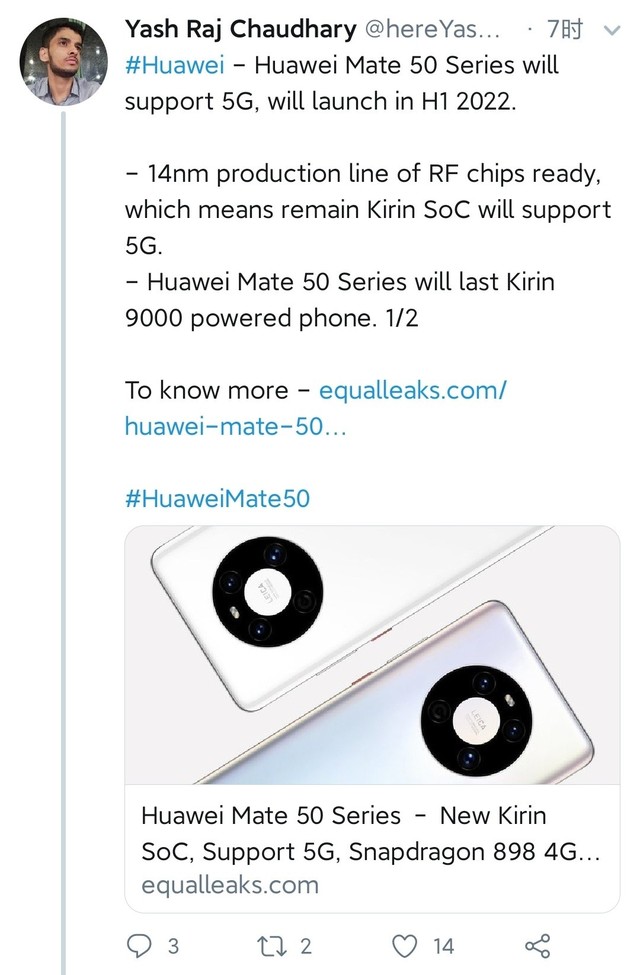Open the share icon menu
The height and width of the screenshot is (975, 640).
pyautogui.click(x=537, y=945)
